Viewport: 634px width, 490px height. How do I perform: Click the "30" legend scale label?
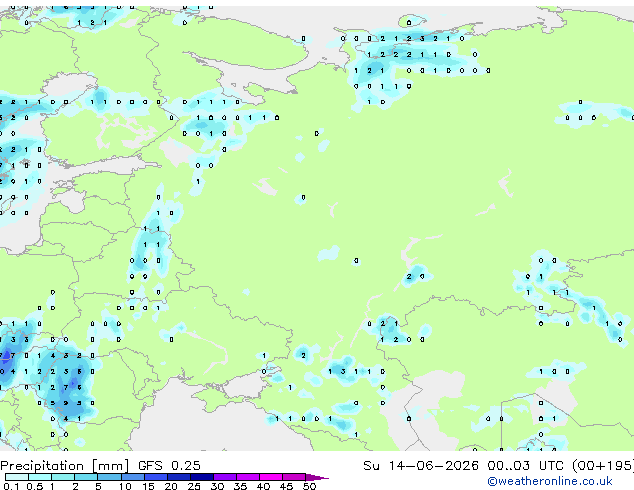(x=217, y=486)
